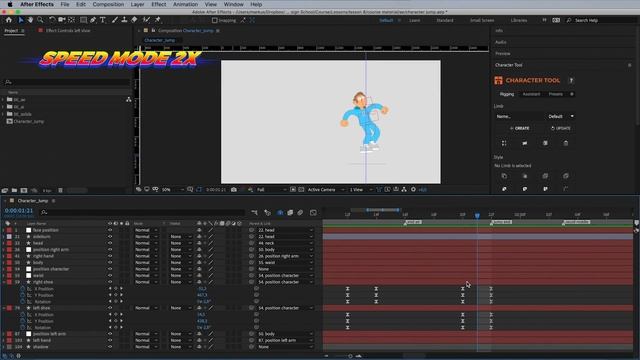Open the graph editor from timeline header
Screen dimensions: 640x360
[x=313, y=213]
